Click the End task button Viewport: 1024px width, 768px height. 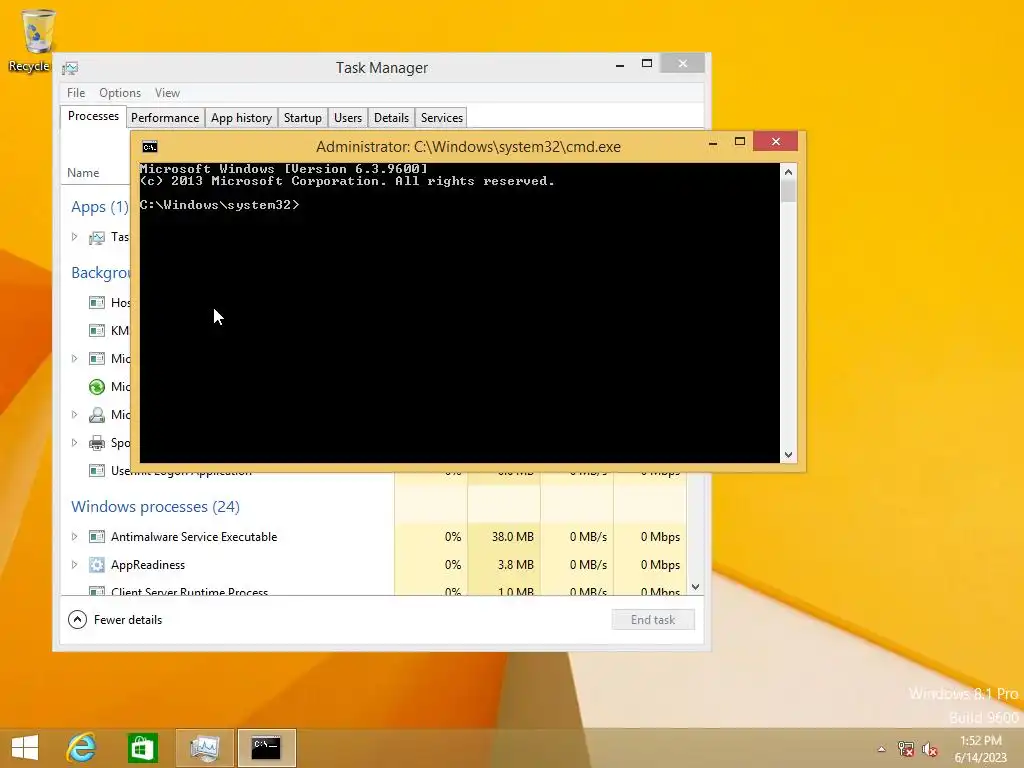[653, 620]
